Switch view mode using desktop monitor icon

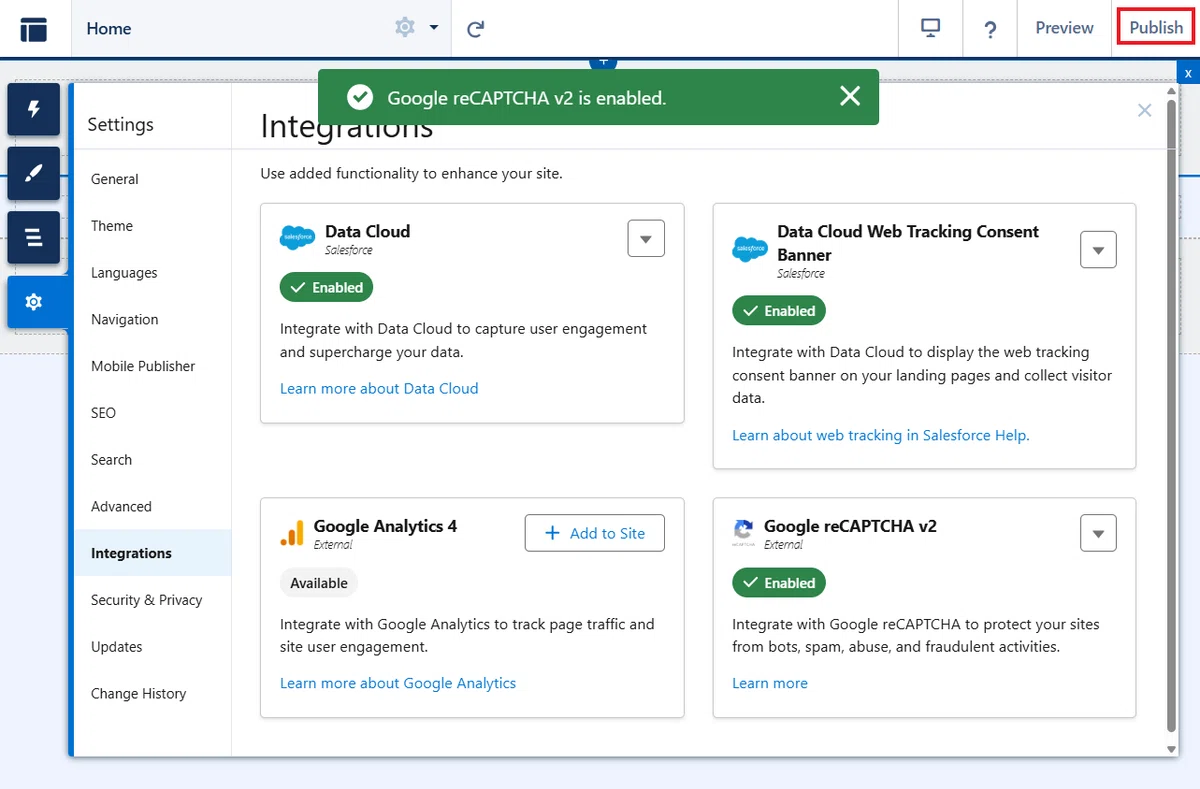pyautogui.click(x=931, y=28)
